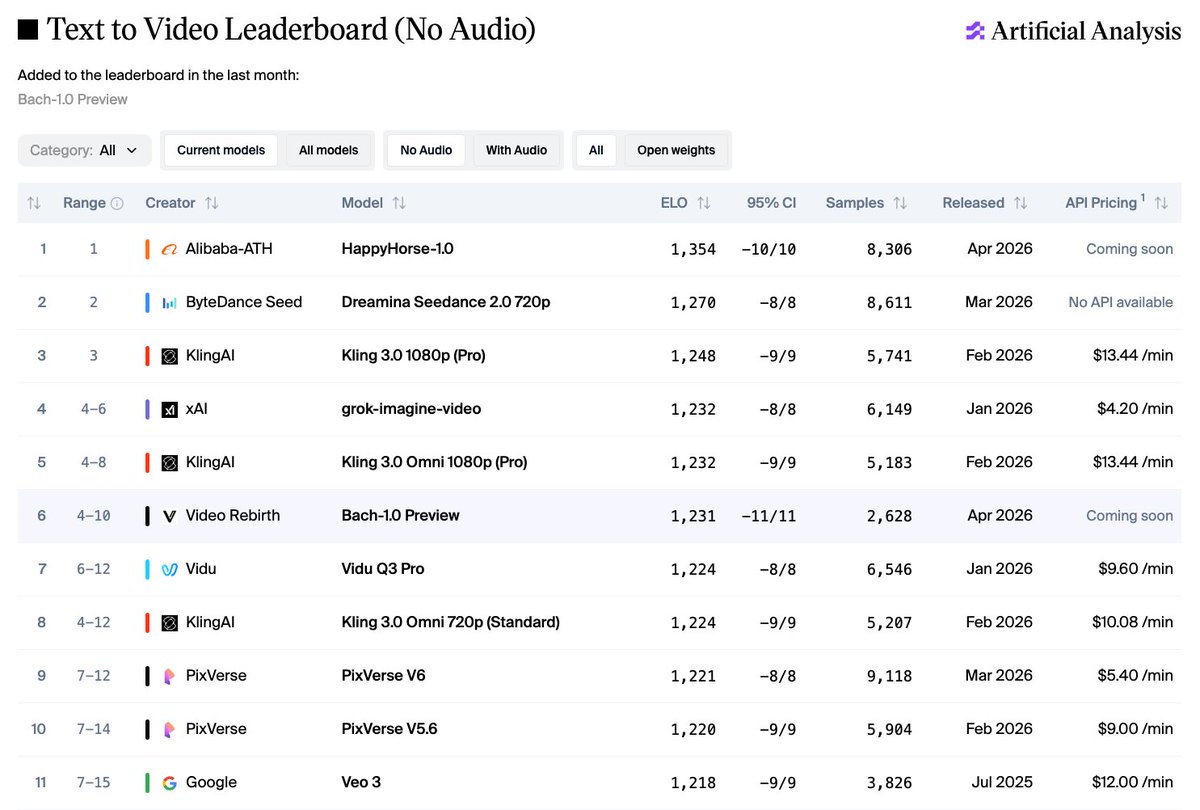Click the Text to Video Leaderboard heading

[x=290, y=30]
